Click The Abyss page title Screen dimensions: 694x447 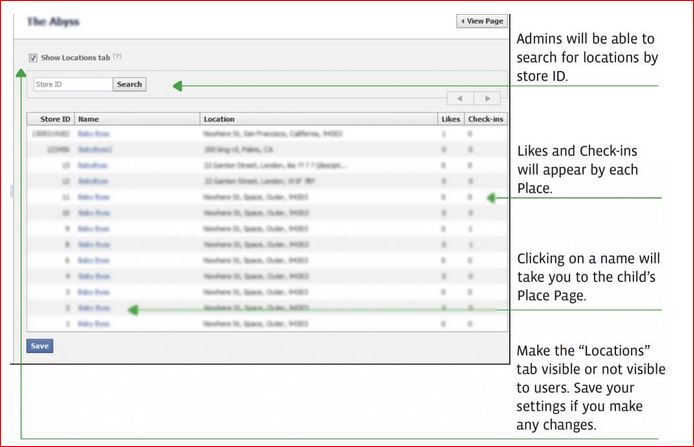point(53,21)
